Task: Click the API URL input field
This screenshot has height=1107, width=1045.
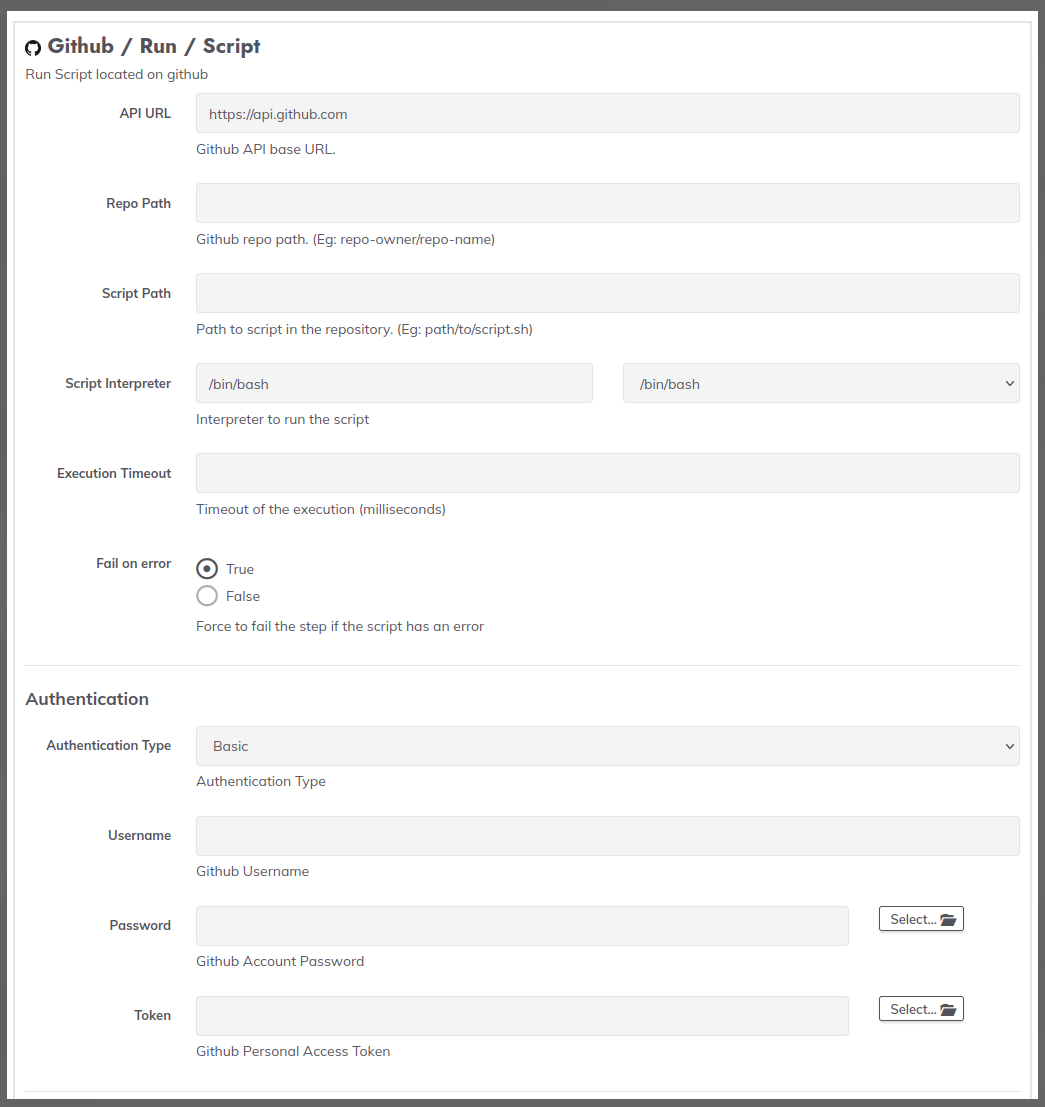Action: coord(608,113)
